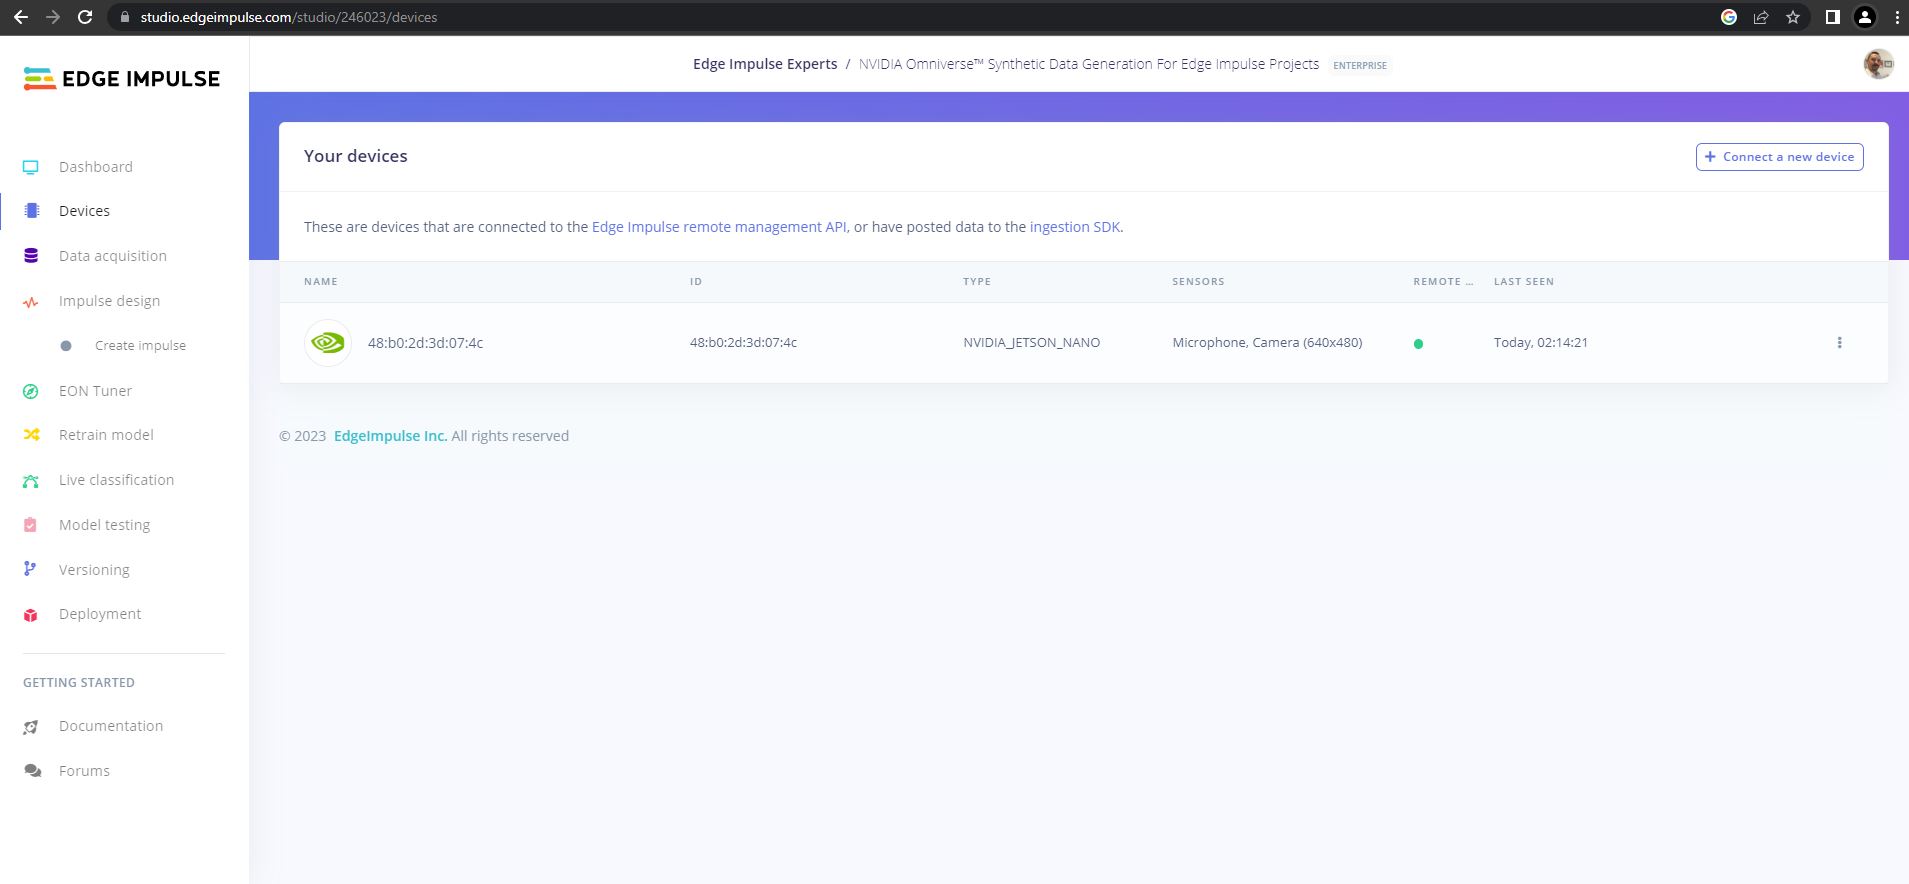Click the ENTERPRISE badge
Viewport: 1909px width, 884px height.
(x=1360, y=65)
